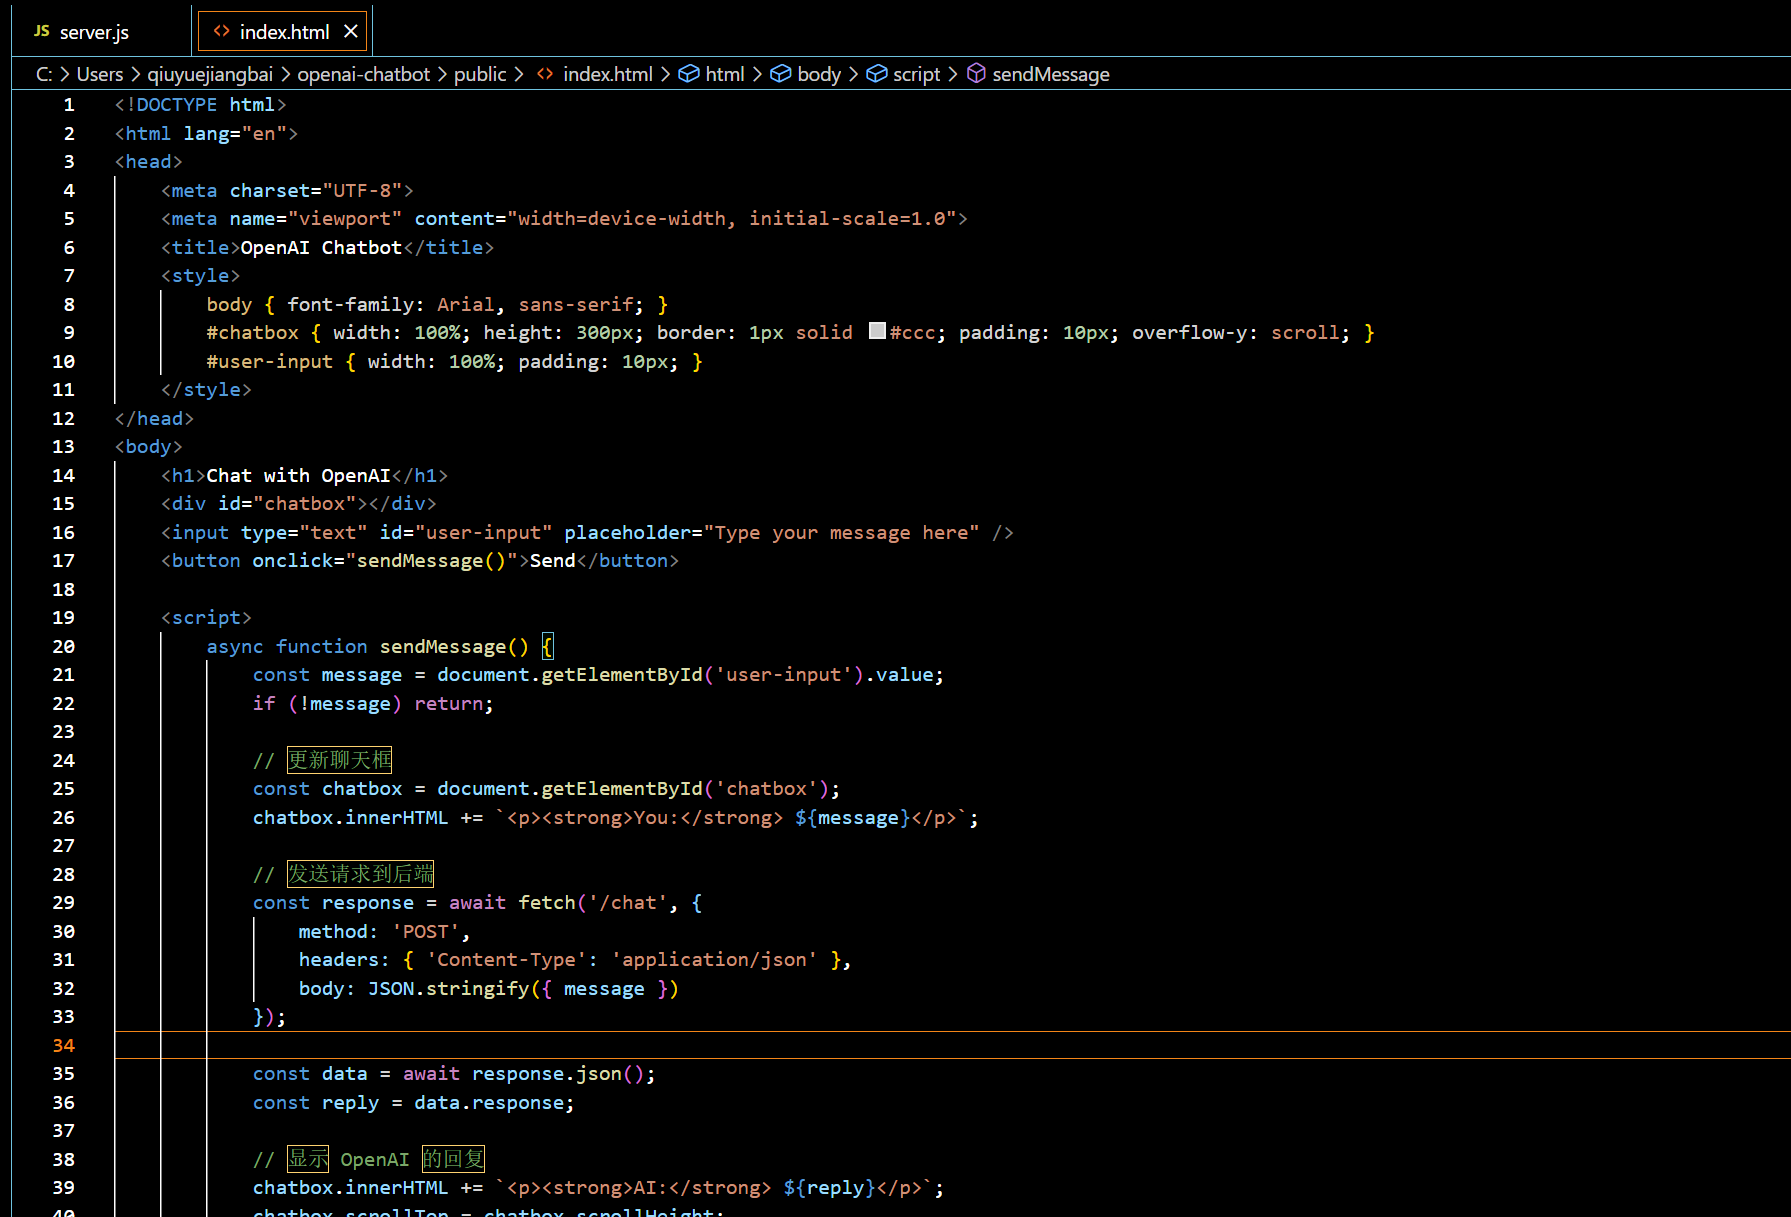Click '#user-input' CSS selector on line 10
Viewport: 1791px width, 1217px height.
coord(269,361)
